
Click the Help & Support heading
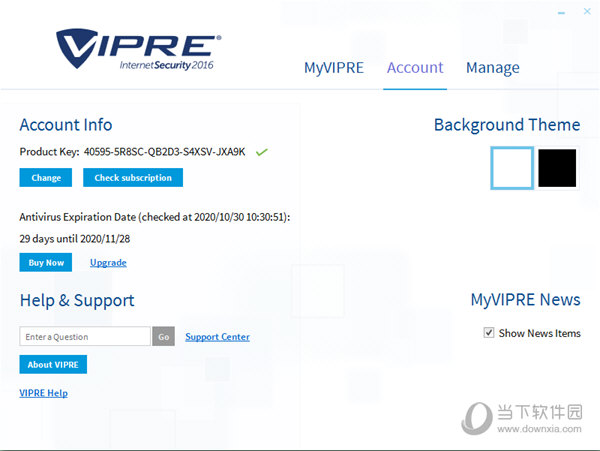point(77,300)
